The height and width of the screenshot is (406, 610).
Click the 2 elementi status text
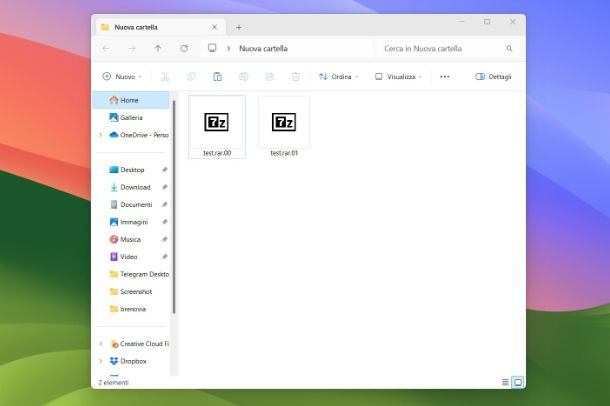pos(113,382)
